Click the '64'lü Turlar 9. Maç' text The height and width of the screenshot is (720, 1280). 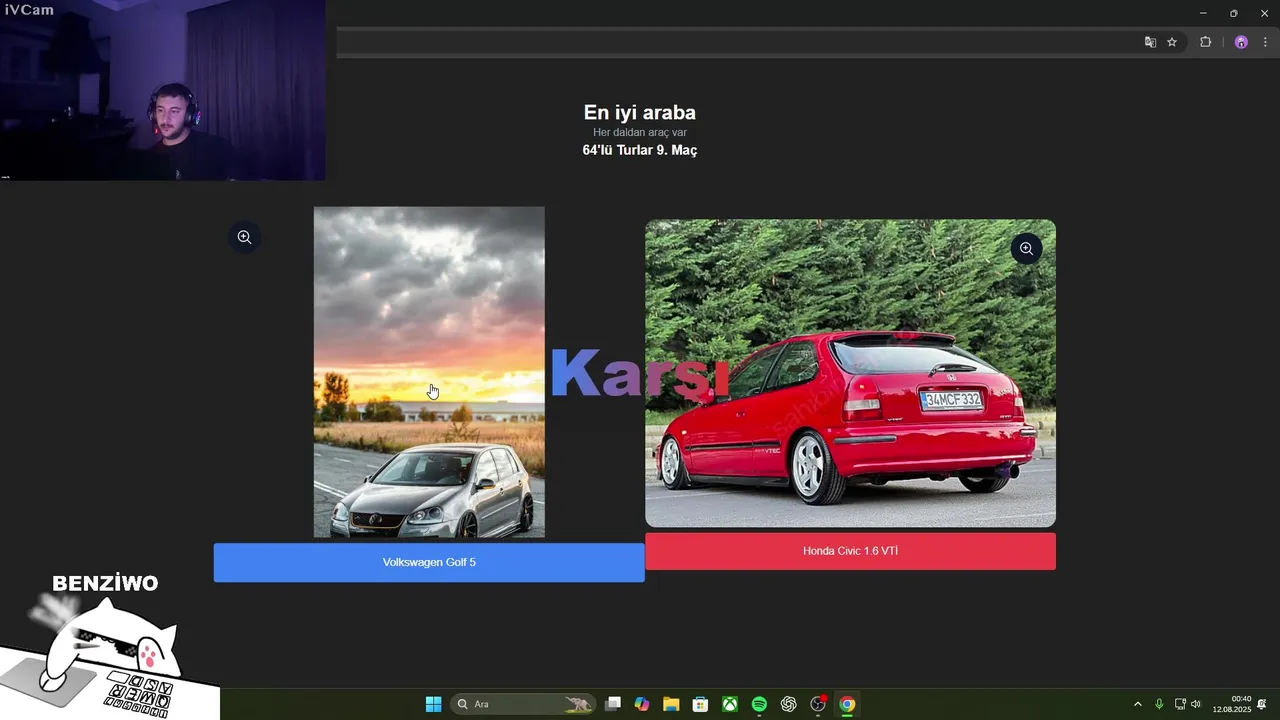tap(640, 150)
